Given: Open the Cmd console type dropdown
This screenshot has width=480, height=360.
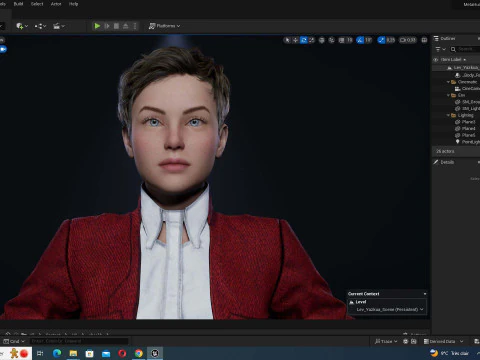Looking at the screenshot, I should click(14, 341).
